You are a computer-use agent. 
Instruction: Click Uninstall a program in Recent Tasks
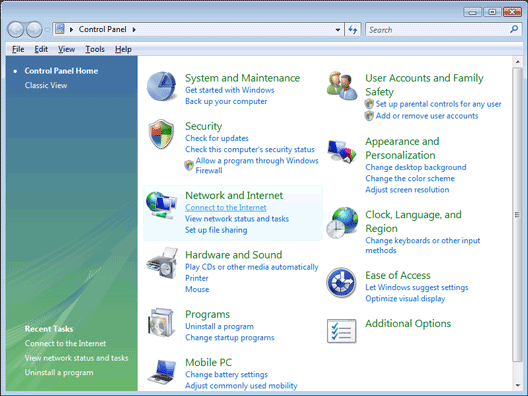[59, 373]
